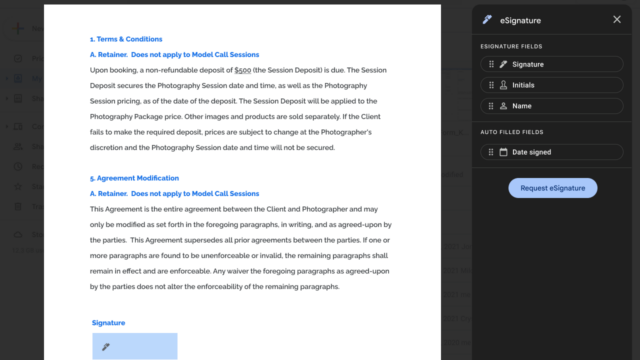Screen dimensions: 640x360
Task: Click the dimmed Recent clock icon in sidebar
Action: tap(18, 167)
